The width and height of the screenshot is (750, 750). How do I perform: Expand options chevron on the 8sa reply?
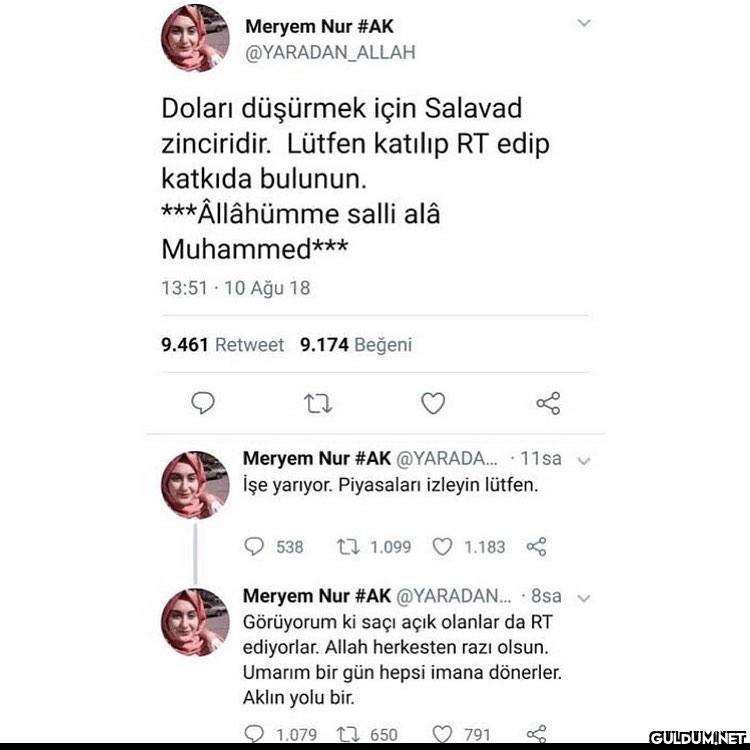[584, 598]
